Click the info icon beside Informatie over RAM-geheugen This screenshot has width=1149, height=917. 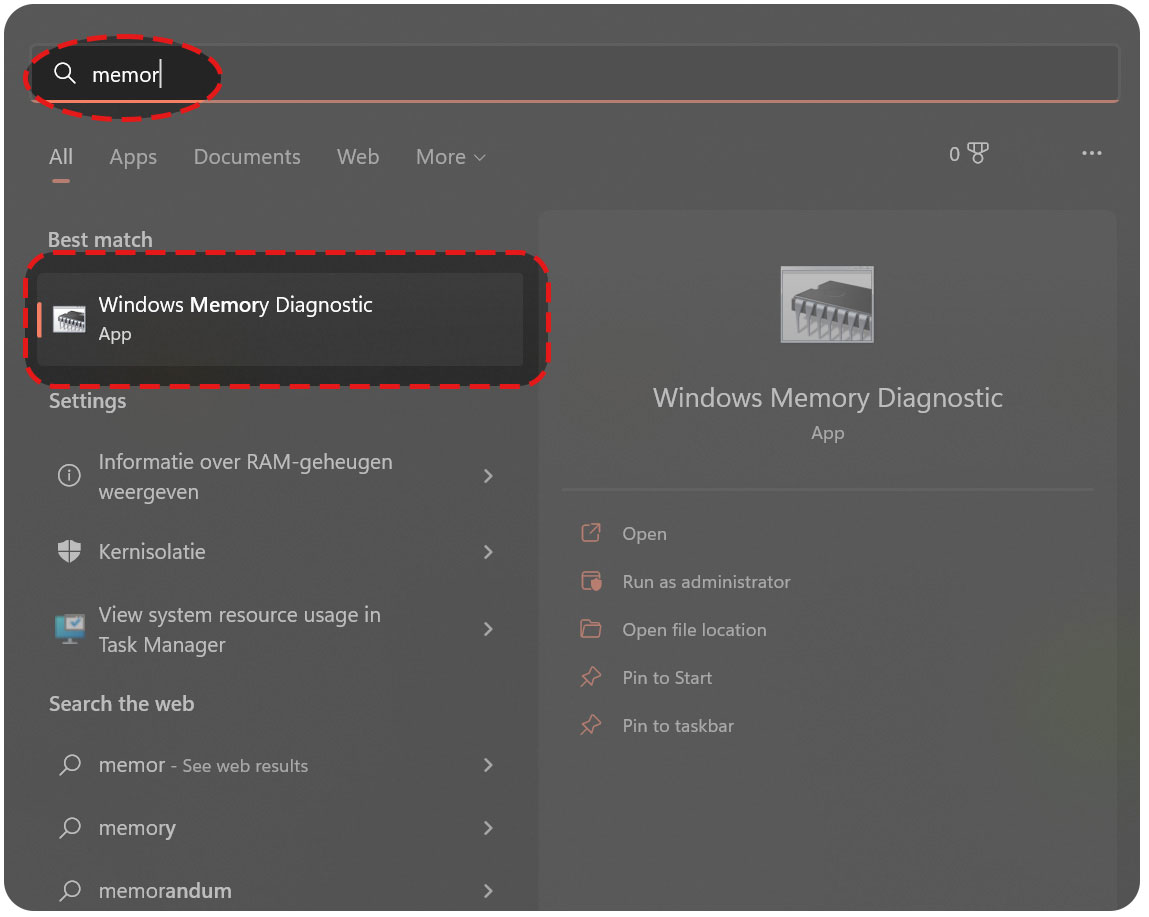[69, 476]
